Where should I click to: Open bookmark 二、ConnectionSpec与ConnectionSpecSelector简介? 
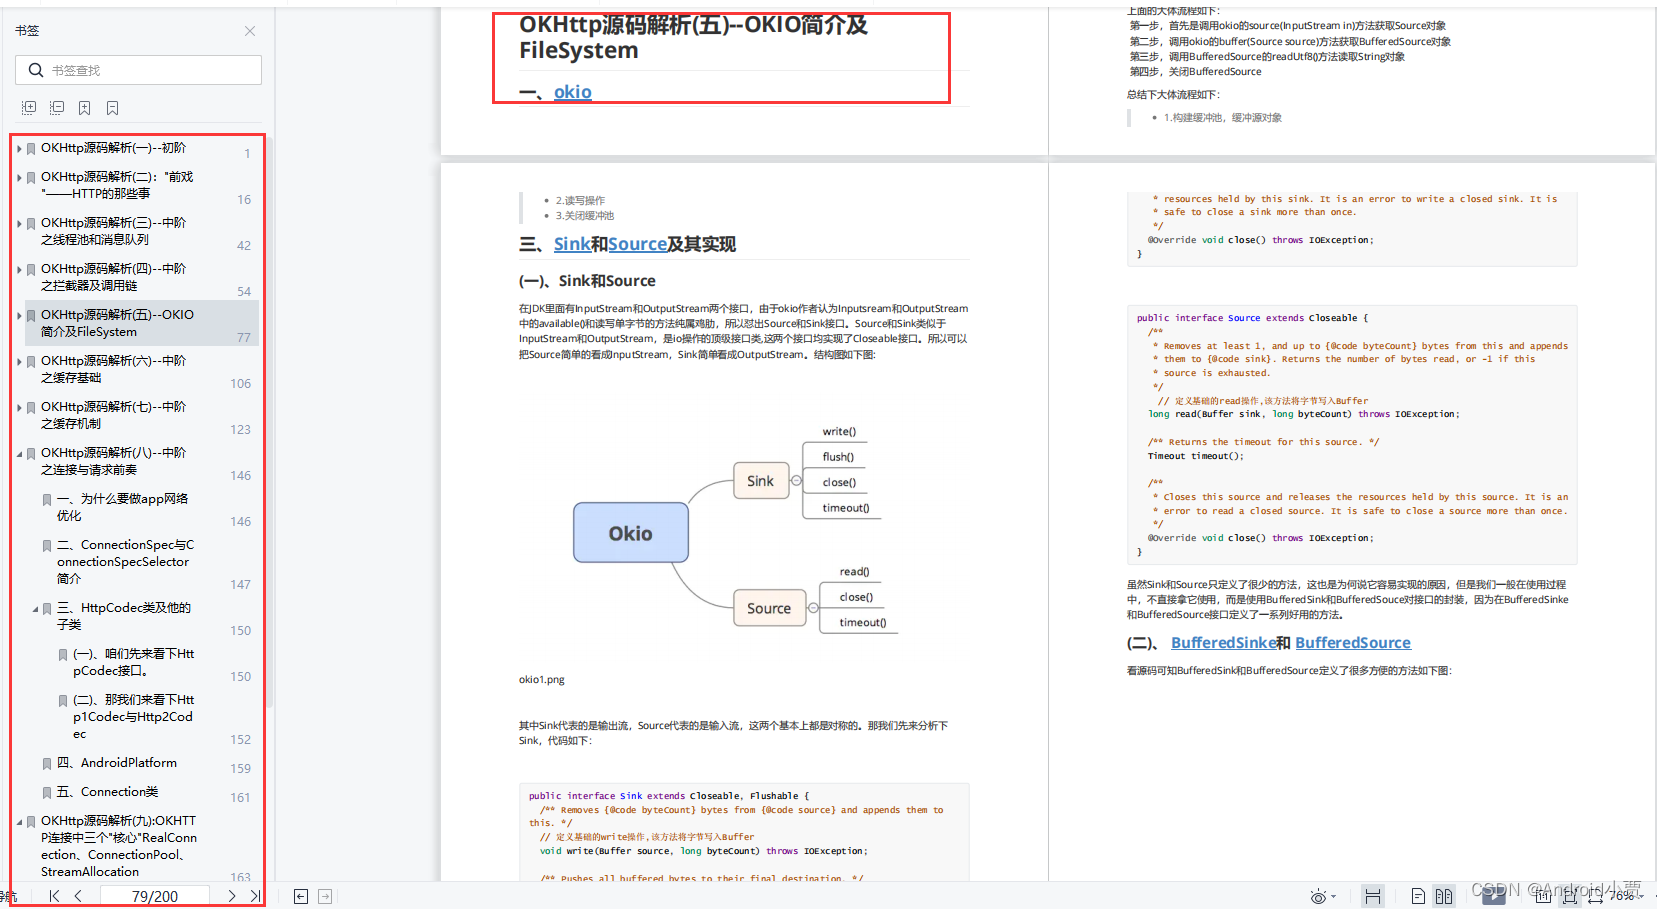(125, 562)
